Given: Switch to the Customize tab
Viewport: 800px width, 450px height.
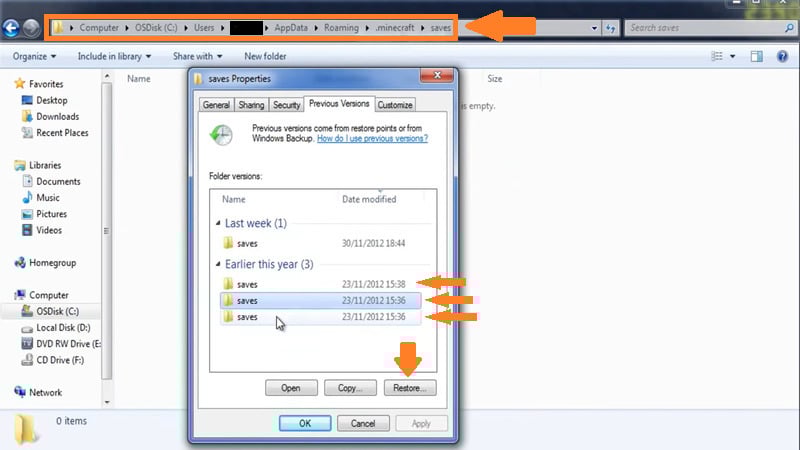Looking at the screenshot, I should (x=395, y=105).
